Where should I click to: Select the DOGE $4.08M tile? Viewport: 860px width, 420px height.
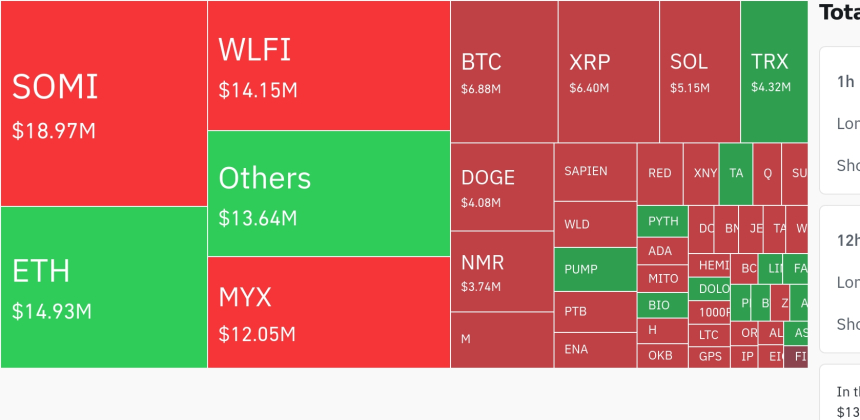pyautogui.click(x=502, y=187)
